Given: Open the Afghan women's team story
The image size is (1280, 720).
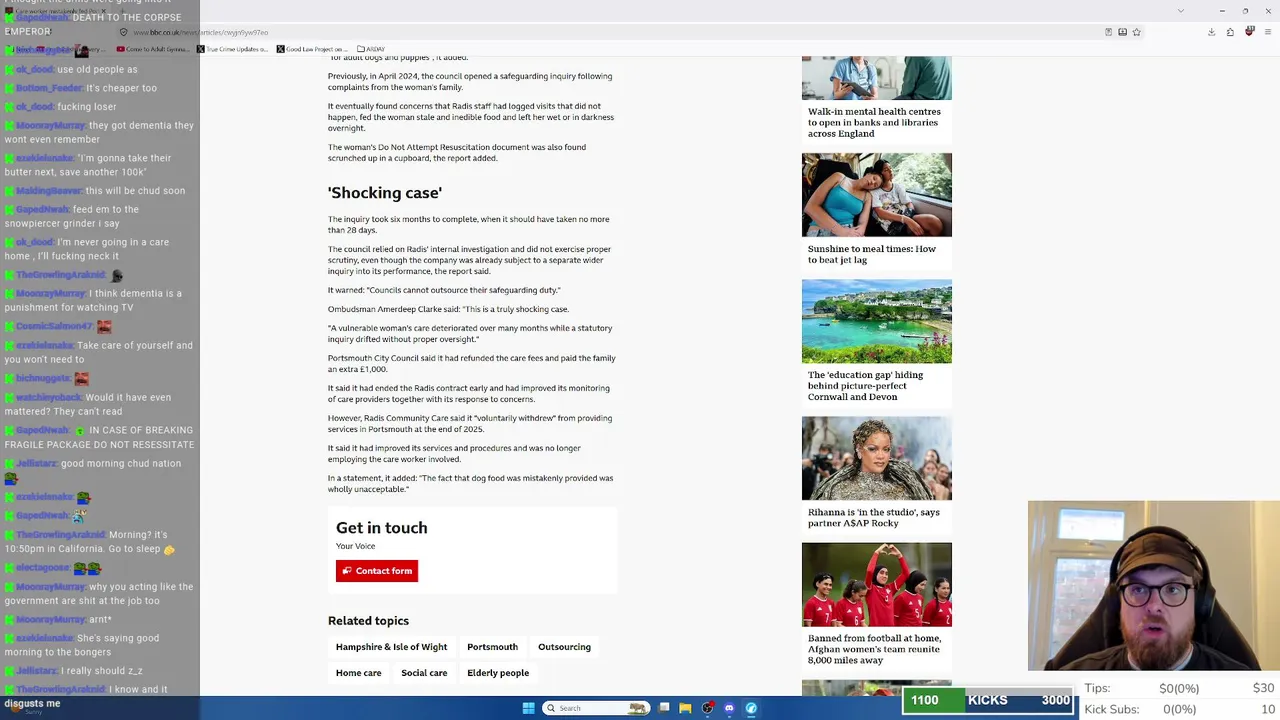Looking at the screenshot, I should 874,649.
